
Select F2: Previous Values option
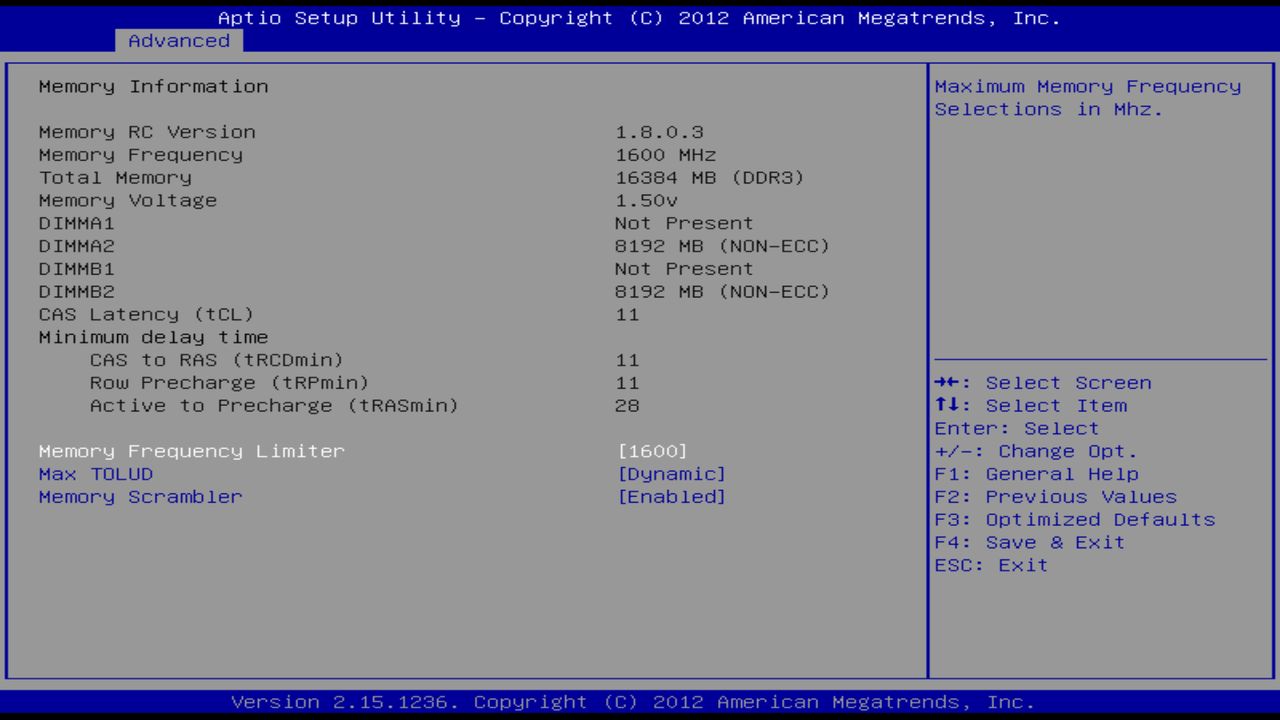tap(1054, 496)
